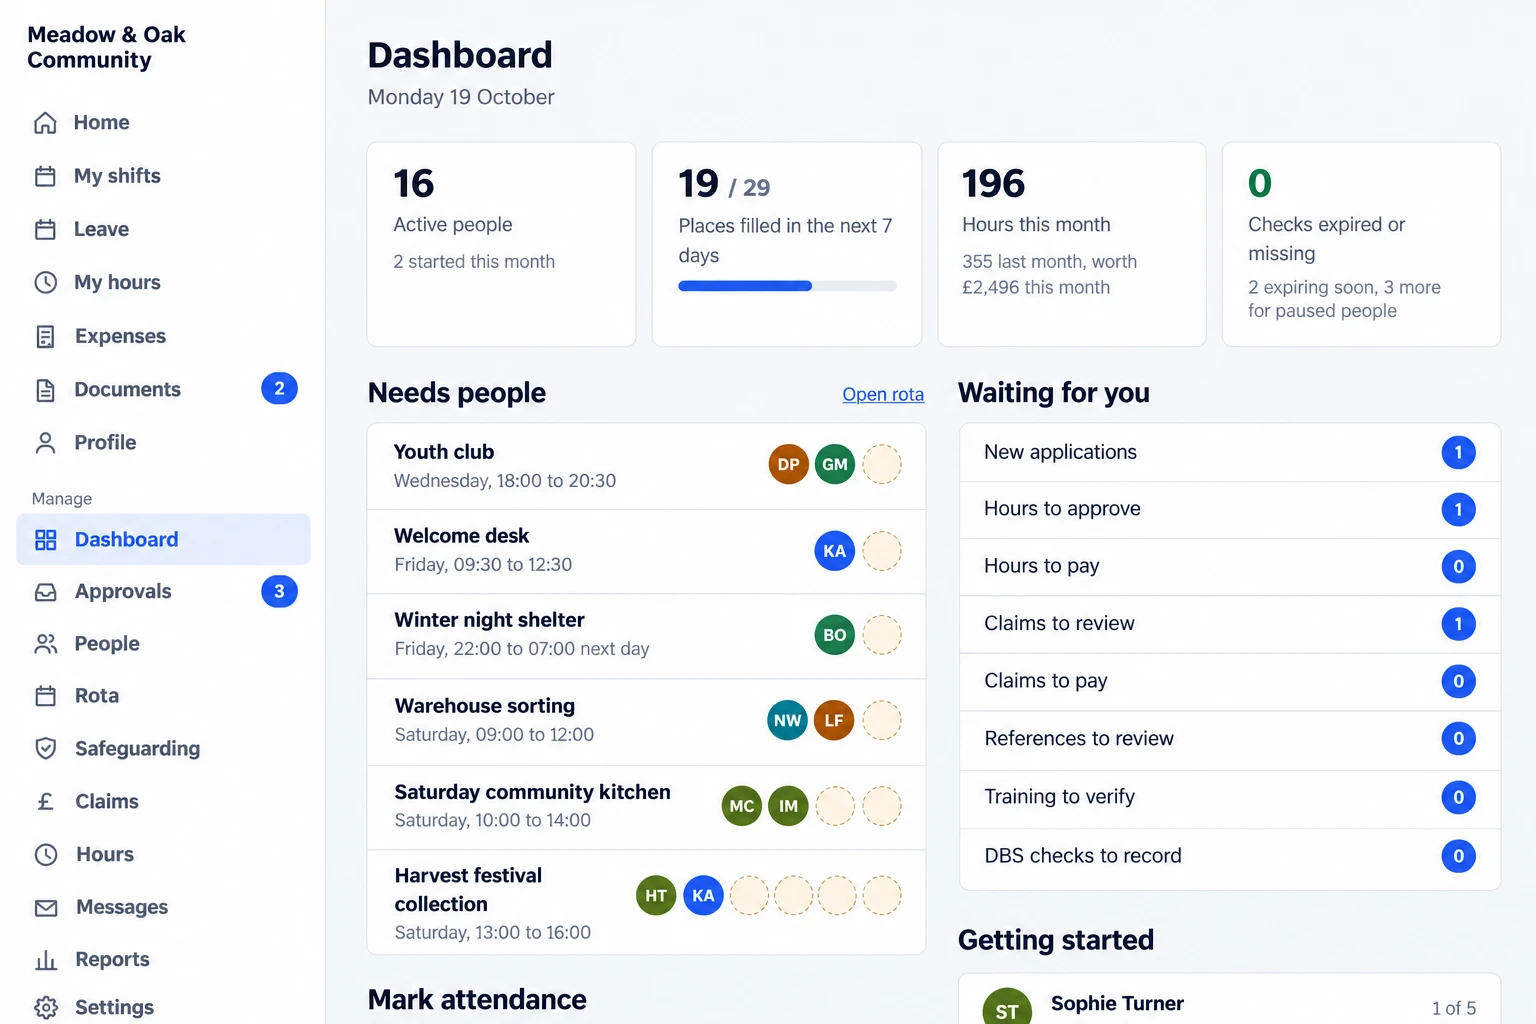
Task: Click the Safeguarding shield icon
Action: pyautogui.click(x=46, y=748)
